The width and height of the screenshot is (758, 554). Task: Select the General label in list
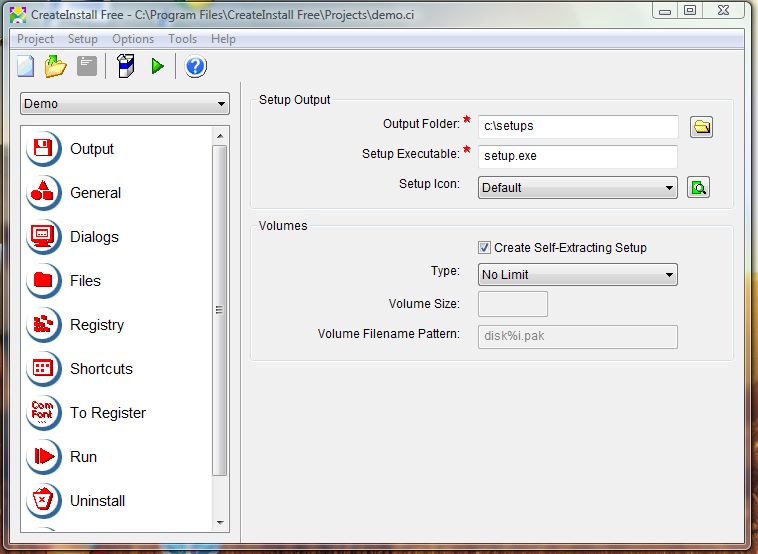tap(95, 193)
